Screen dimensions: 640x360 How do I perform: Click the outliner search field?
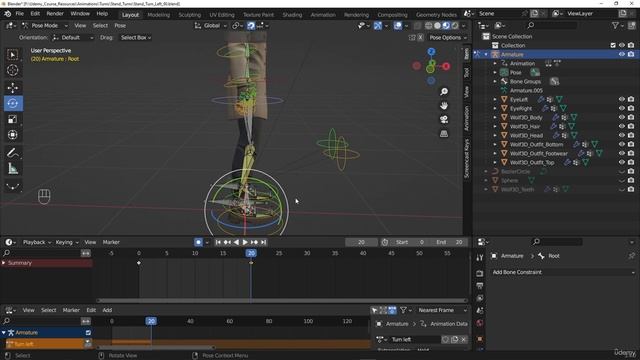tap(552, 26)
